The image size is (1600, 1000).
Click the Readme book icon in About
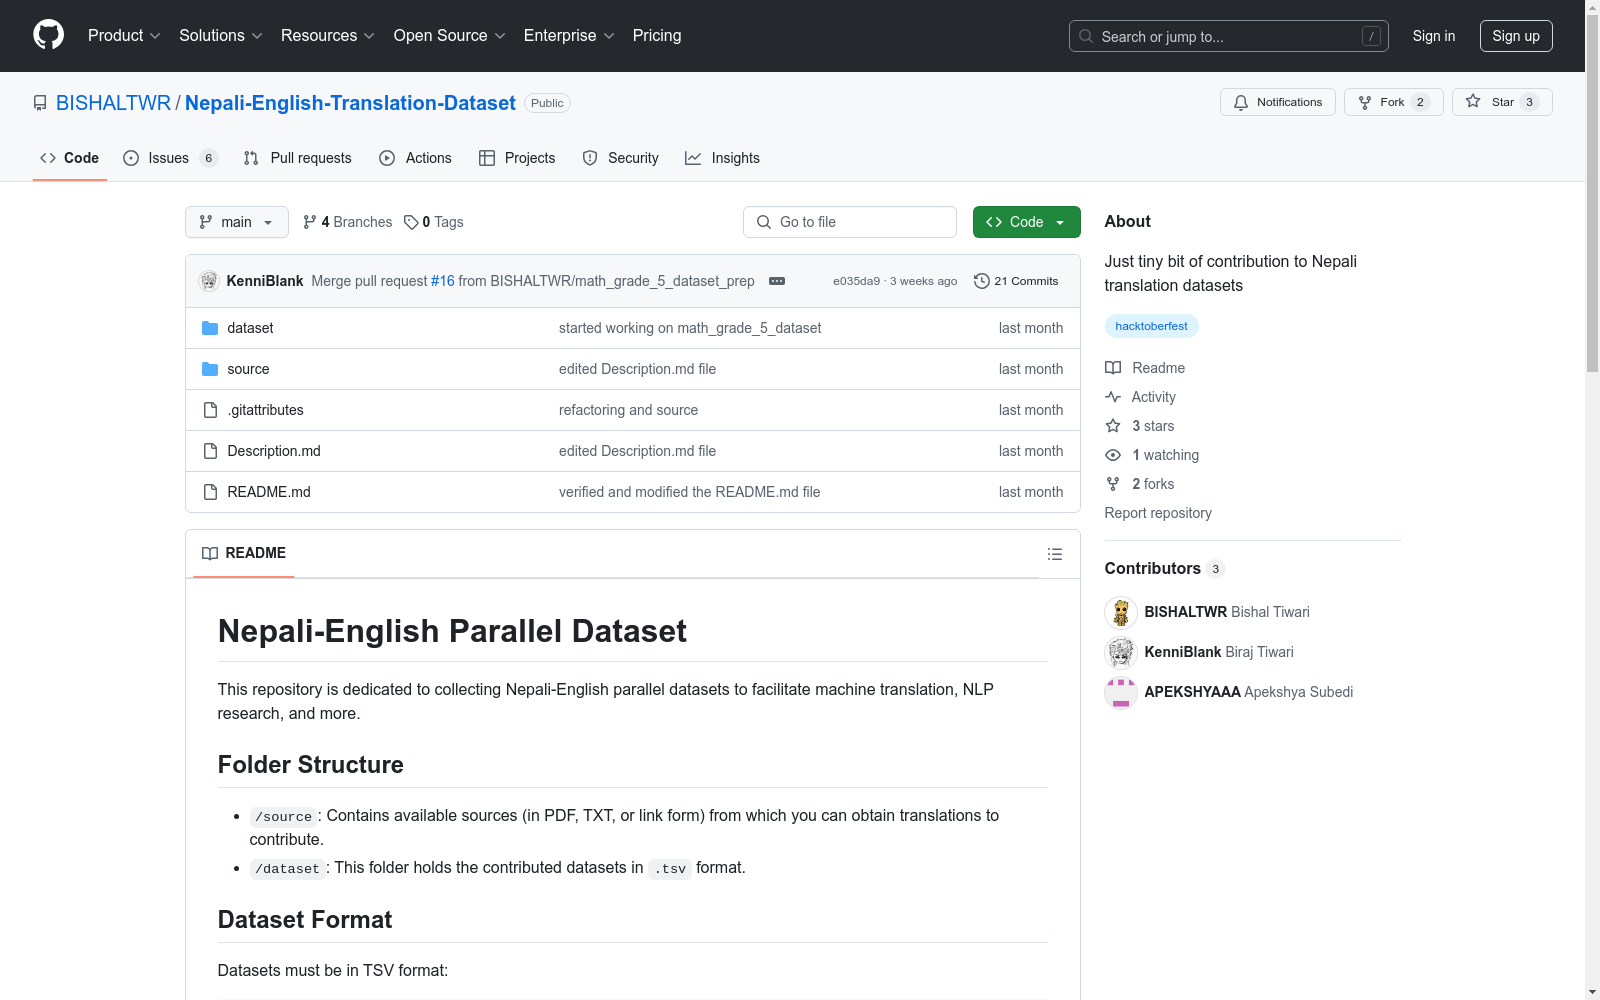[x=1113, y=368]
